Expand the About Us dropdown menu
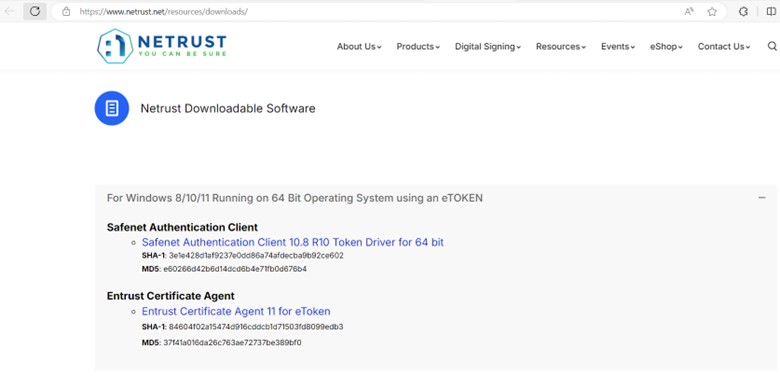The width and height of the screenshot is (780, 377). pyautogui.click(x=359, y=47)
